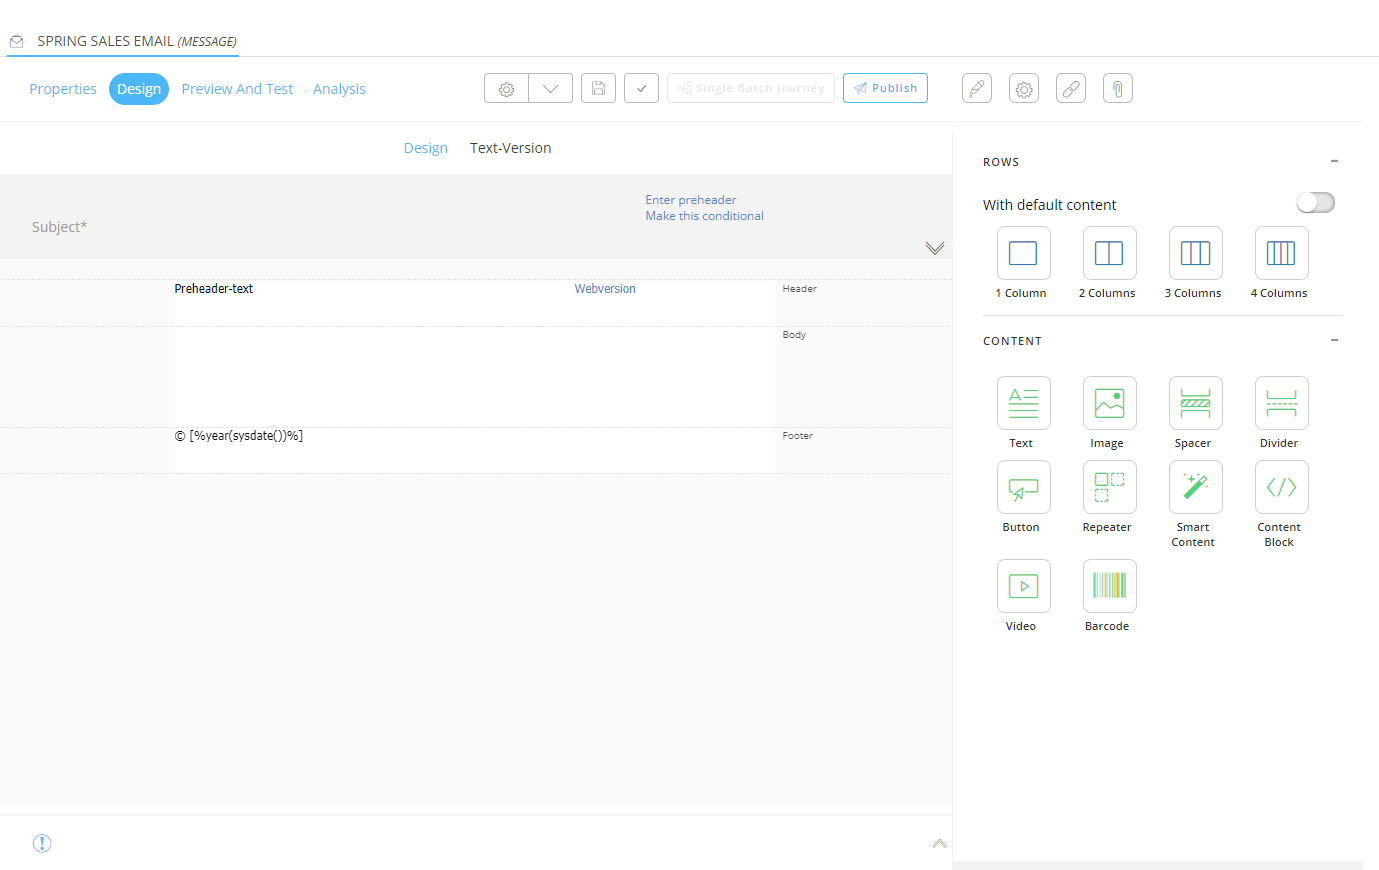Viewport: 1379px width, 870px height.
Task: Open the attachments paperclip icon
Action: (x=1117, y=89)
